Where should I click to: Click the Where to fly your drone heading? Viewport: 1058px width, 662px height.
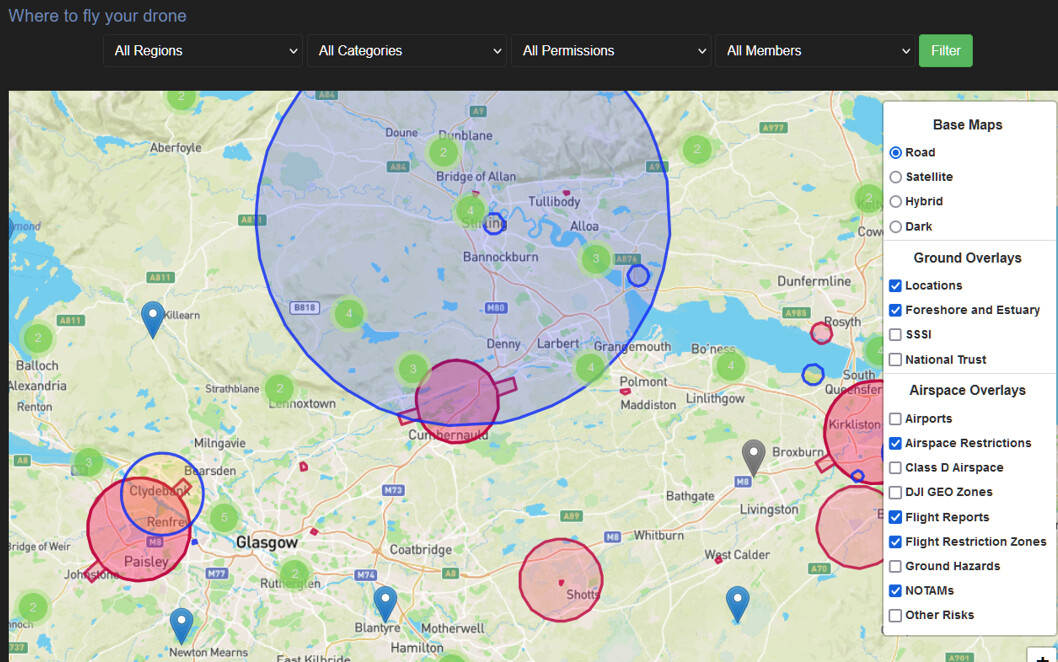click(97, 16)
